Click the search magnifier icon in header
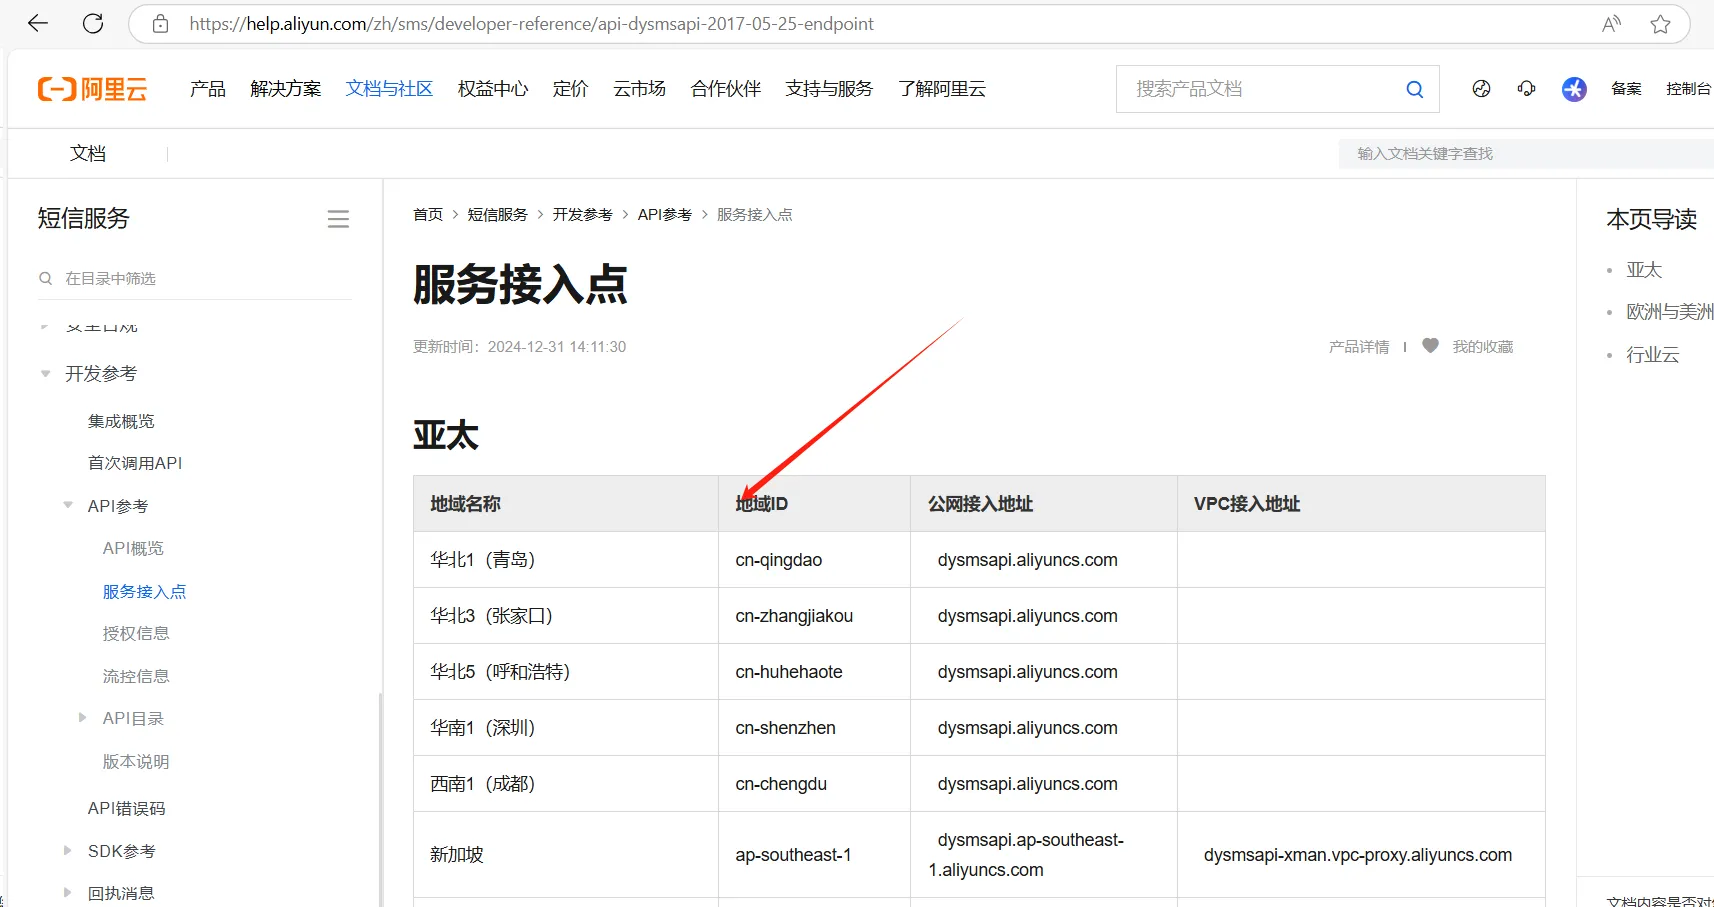1714x907 pixels. pos(1414,89)
